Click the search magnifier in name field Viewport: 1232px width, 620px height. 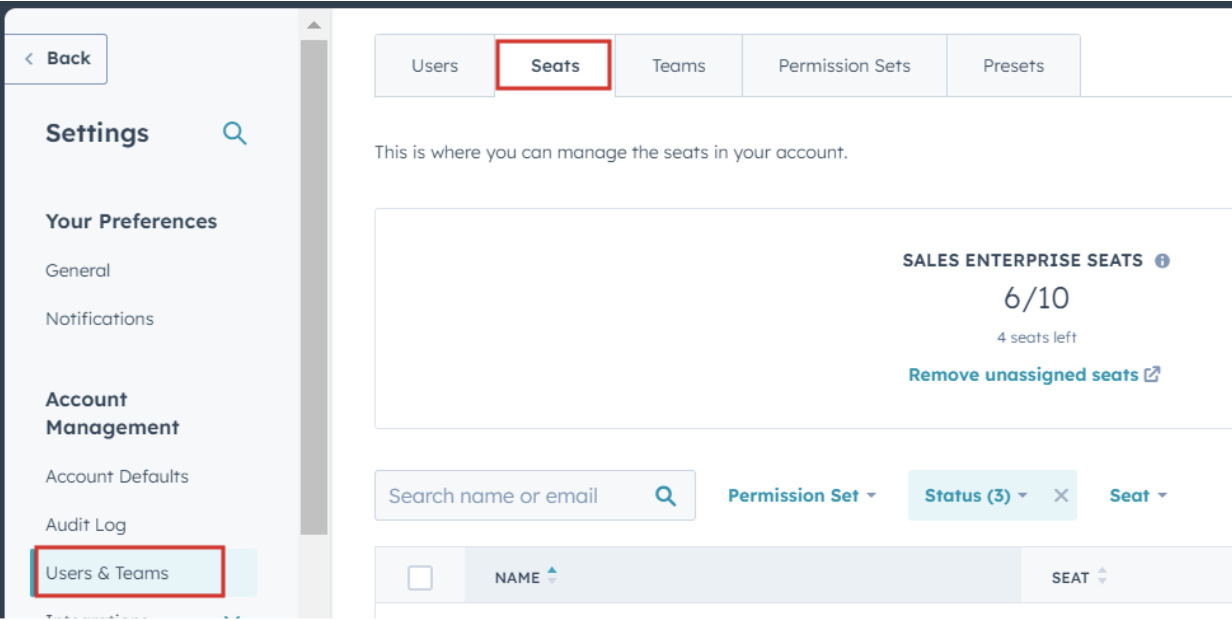coord(665,496)
